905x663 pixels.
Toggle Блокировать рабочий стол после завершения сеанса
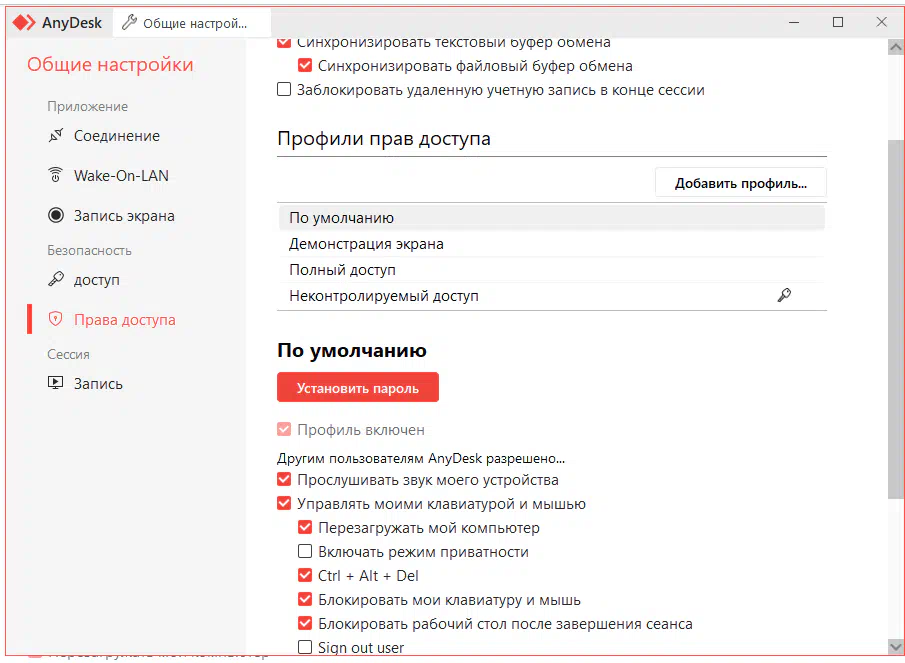(305, 624)
